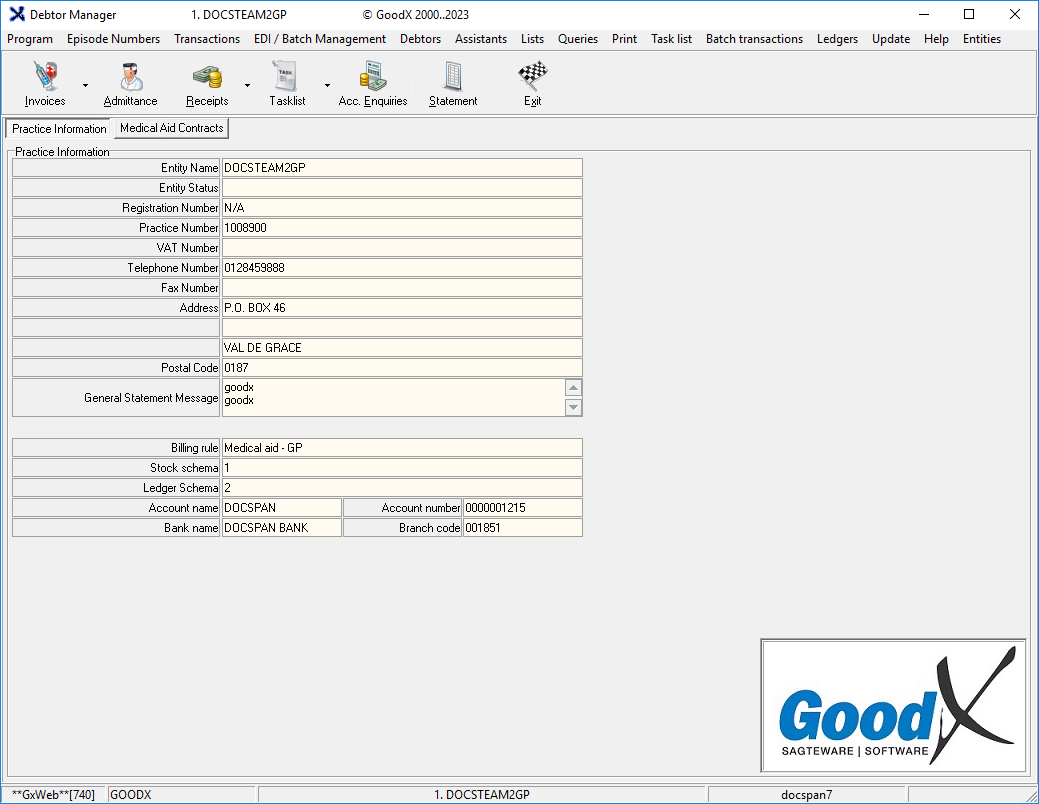Open the Tasklist toolbar icon

coord(286,83)
